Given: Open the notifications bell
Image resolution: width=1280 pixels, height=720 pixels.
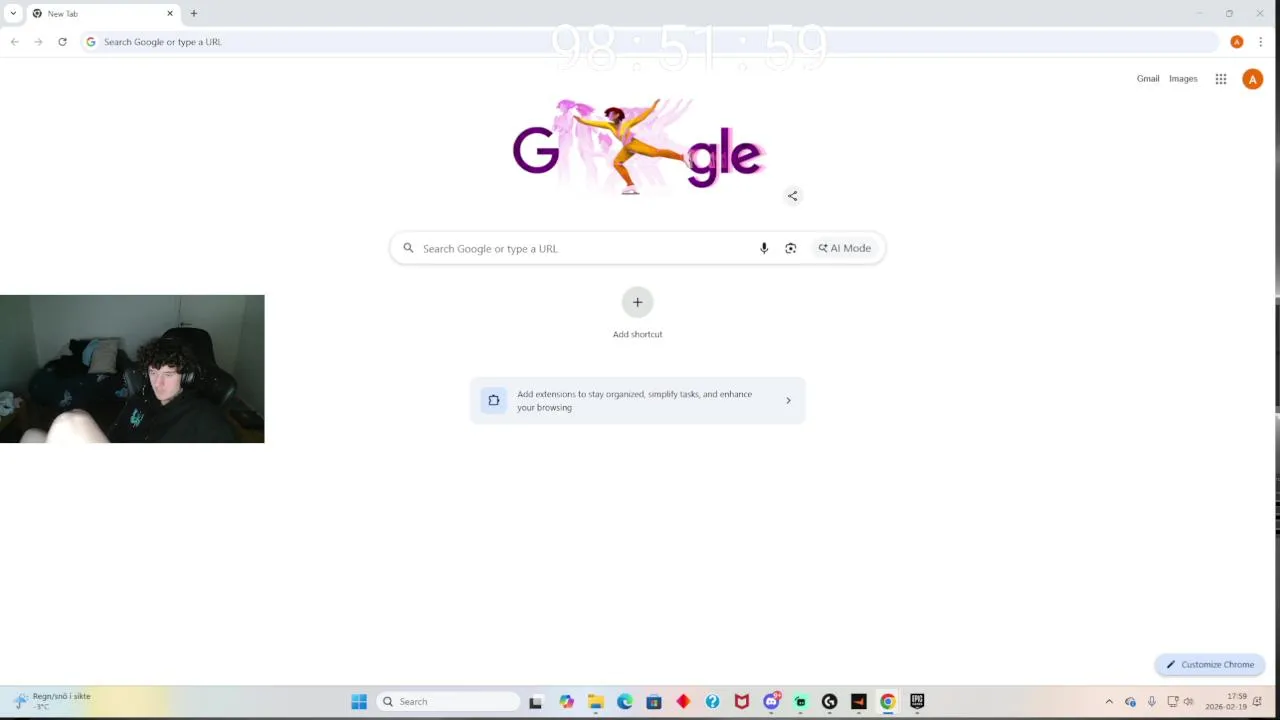Looking at the screenshot, I should click(x=1257, y=702).
